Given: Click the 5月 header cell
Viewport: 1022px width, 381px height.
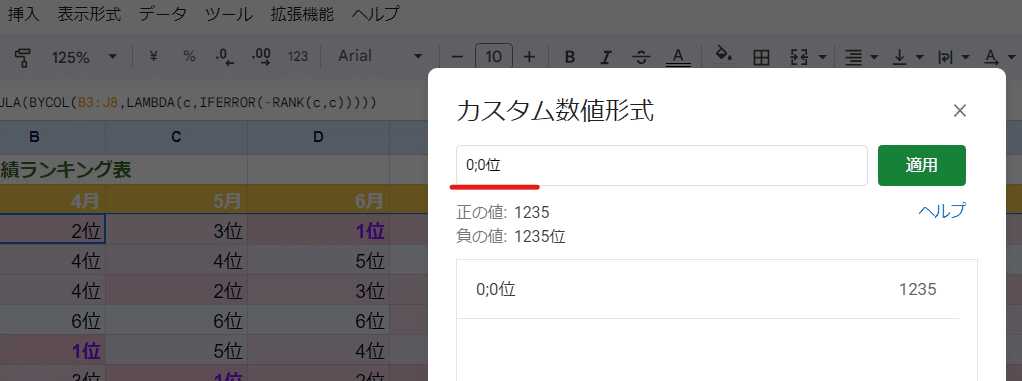Looking at the screenshot, I should (x=177, y=199).
